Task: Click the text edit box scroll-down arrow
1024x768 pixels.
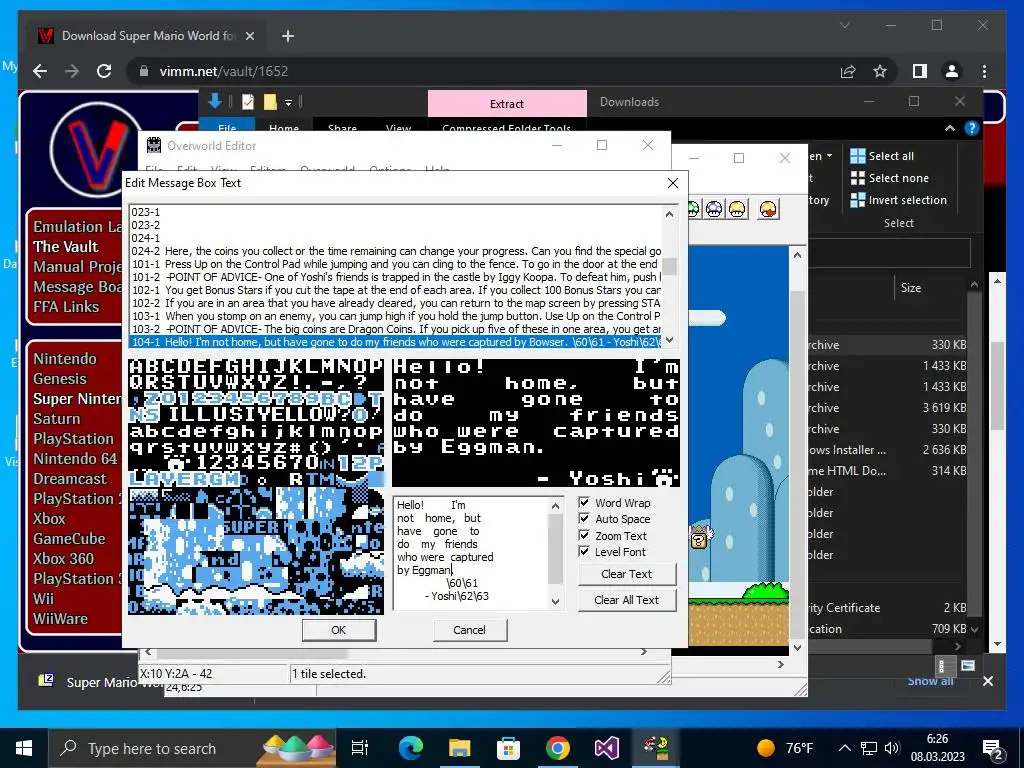Action: tap(555, 601)
